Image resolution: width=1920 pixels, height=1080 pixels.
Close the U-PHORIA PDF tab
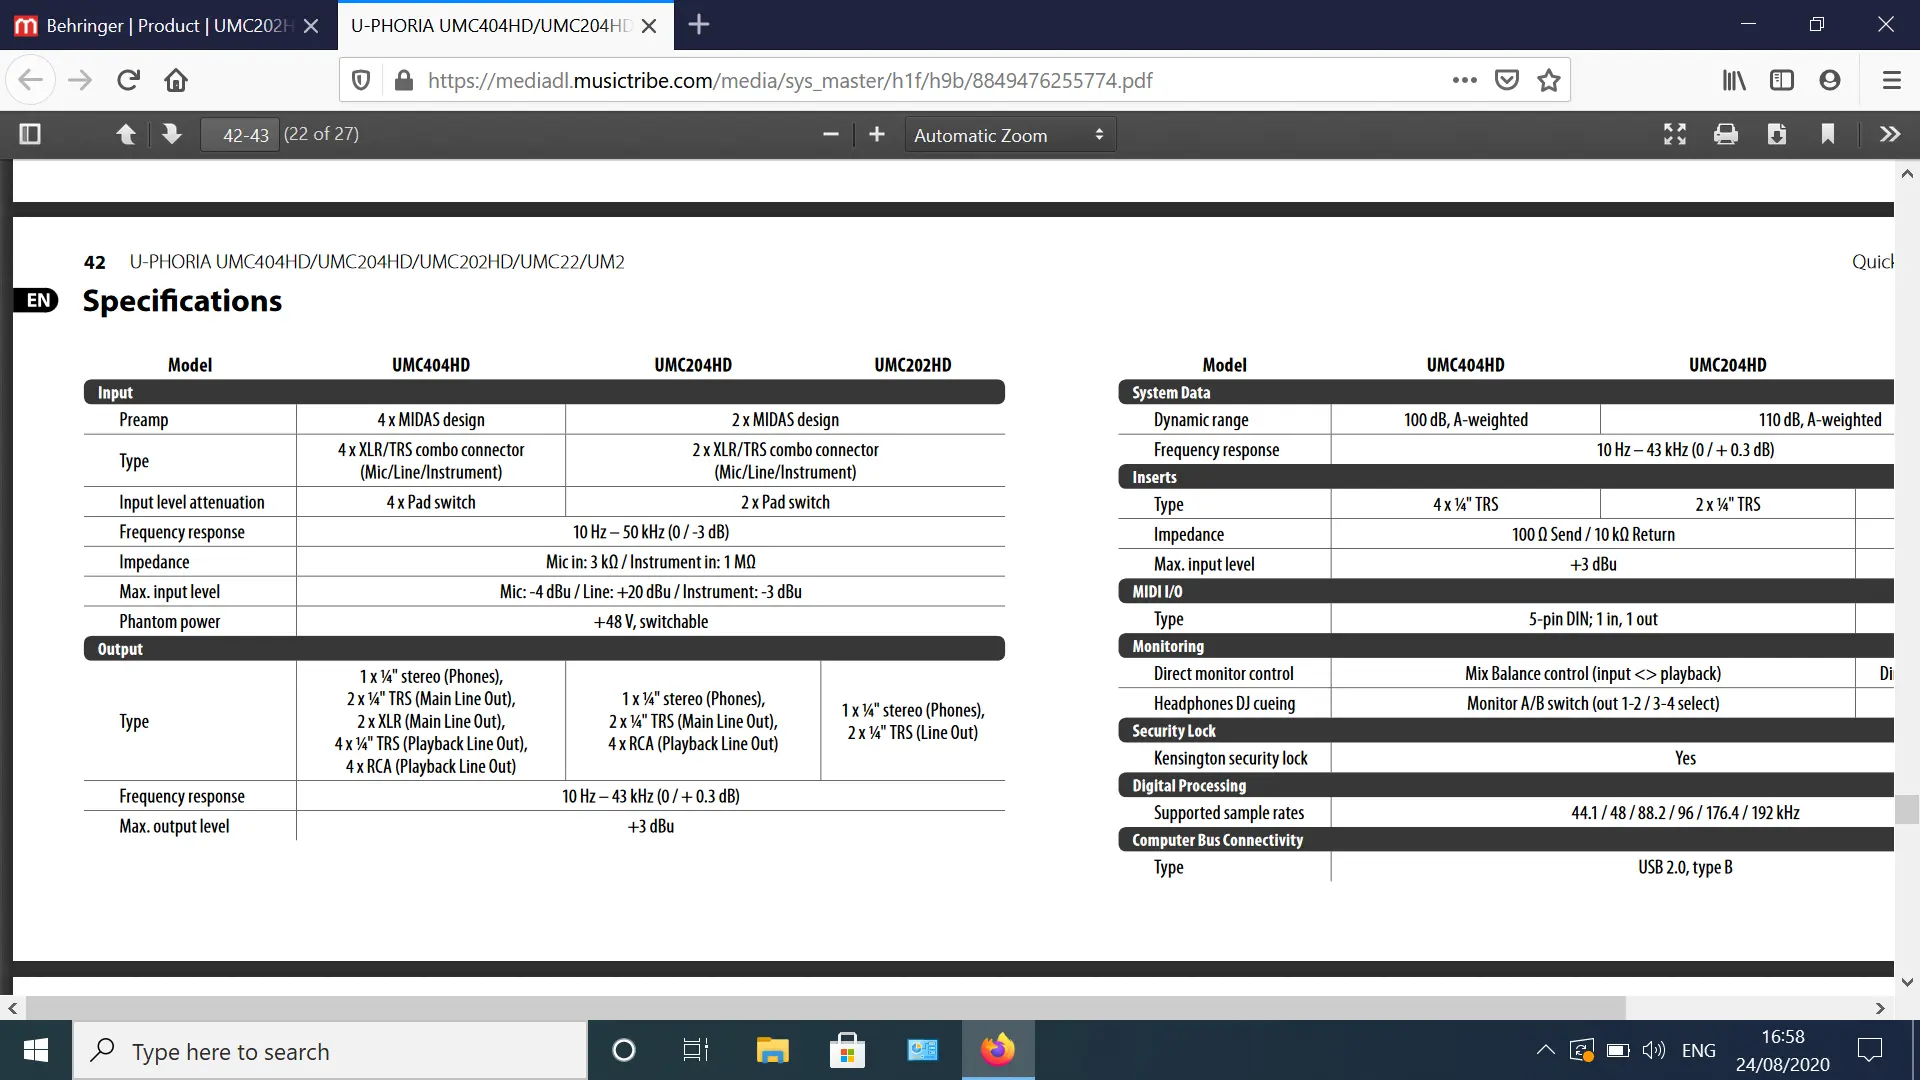click(649, 26)
